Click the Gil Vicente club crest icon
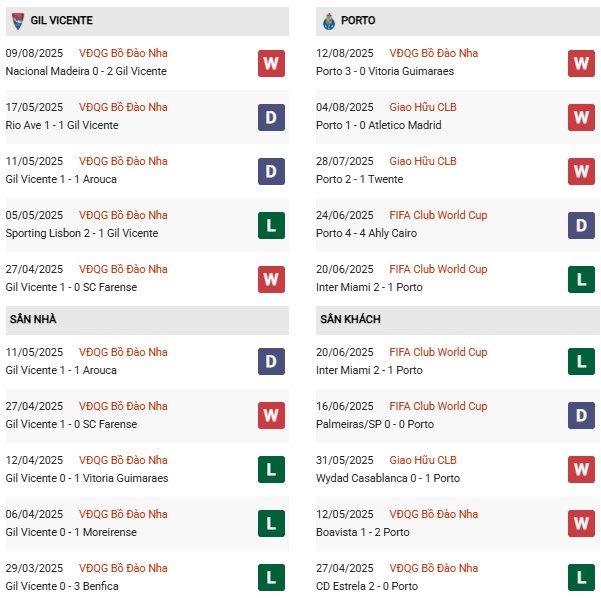601x598 pixels. [x=17, y=21]
